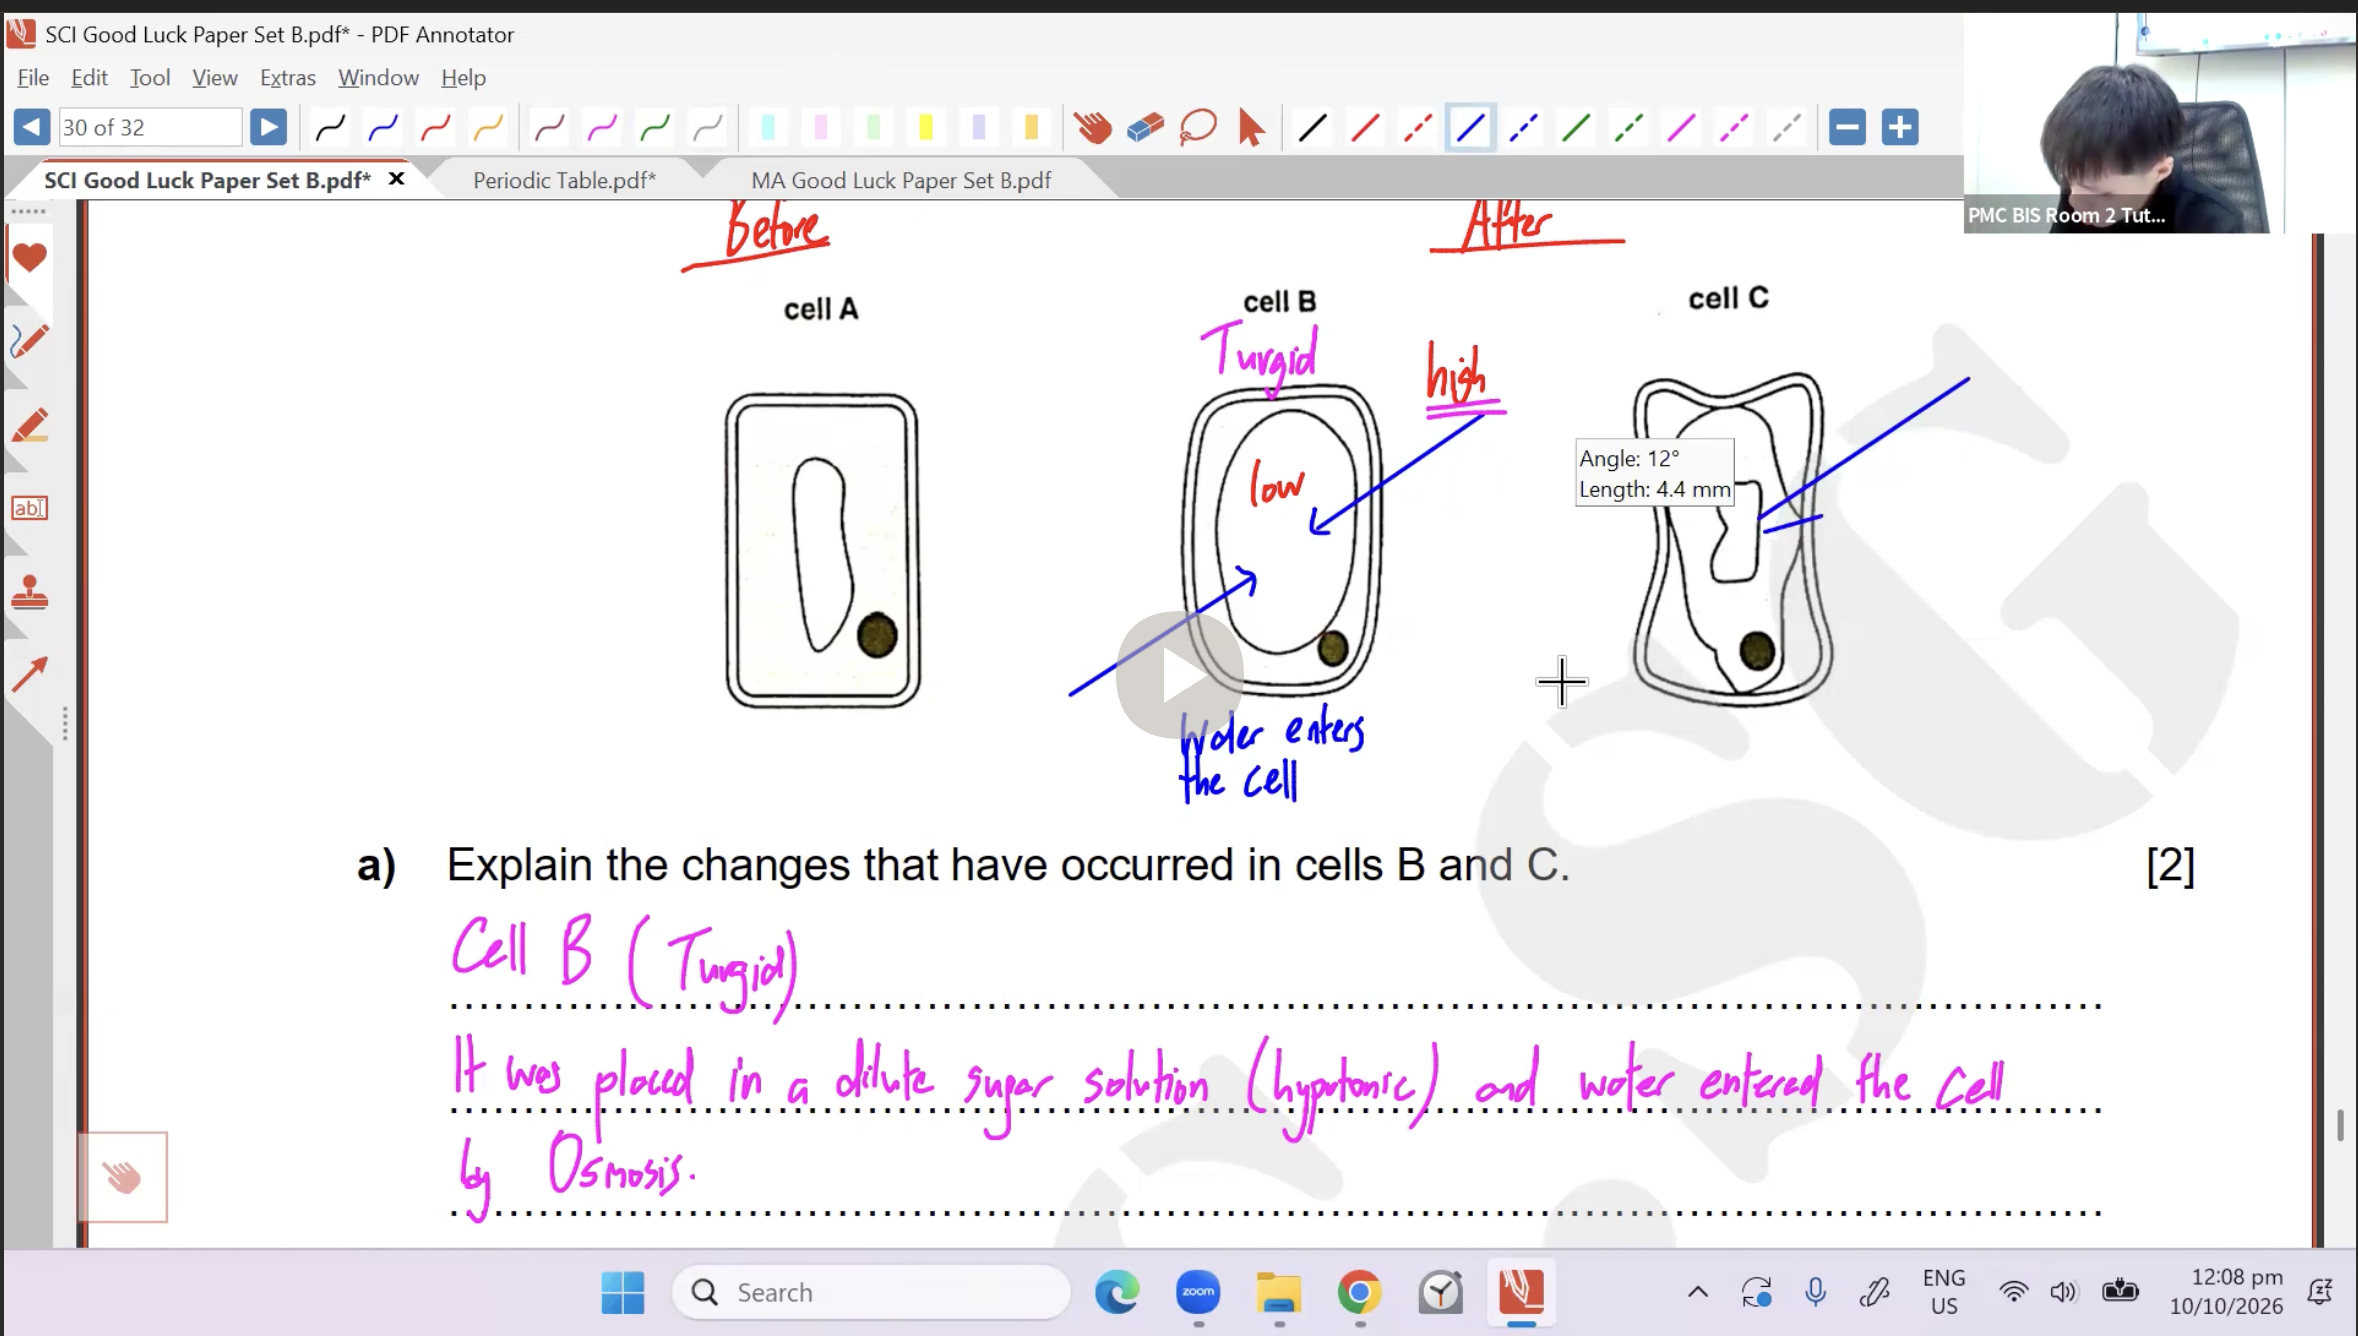This screenshot has width=2358, height=1336.
Task: Choose the red pointer arrow tool
Action: [1250, 127]
